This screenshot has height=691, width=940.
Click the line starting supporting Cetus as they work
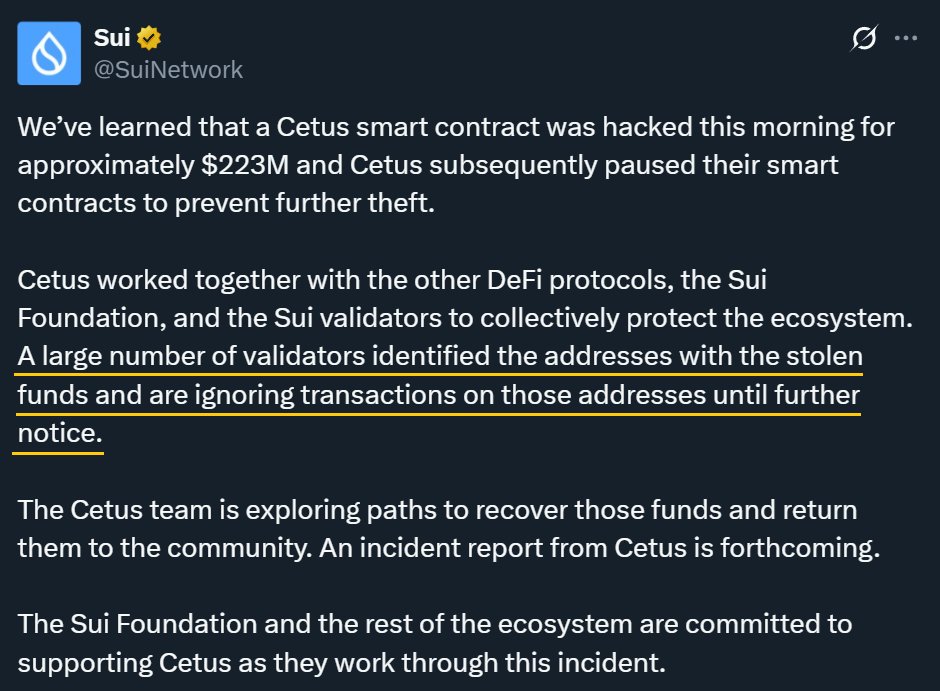pyautogui.click(x=342, y=663)
